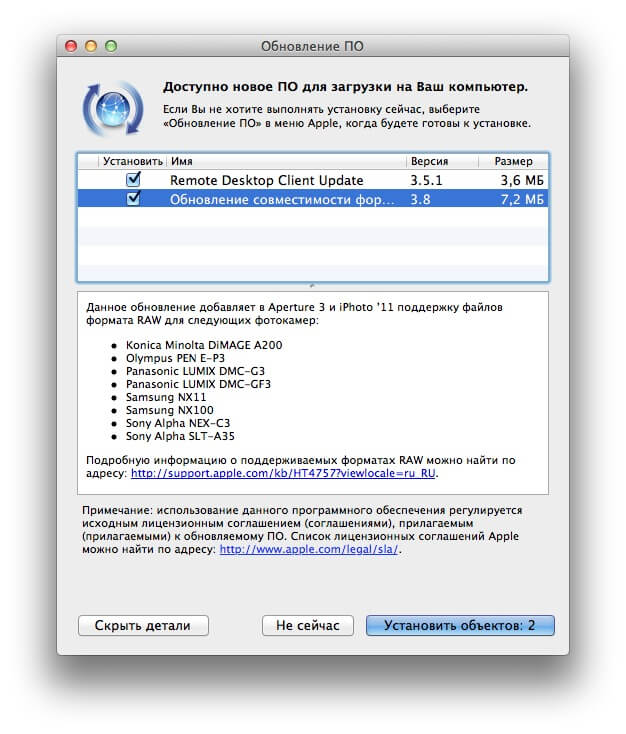The width and height of the screenshot is (626, 734).
Task: Click Samsung NX11 list entry
Action: 166,397
